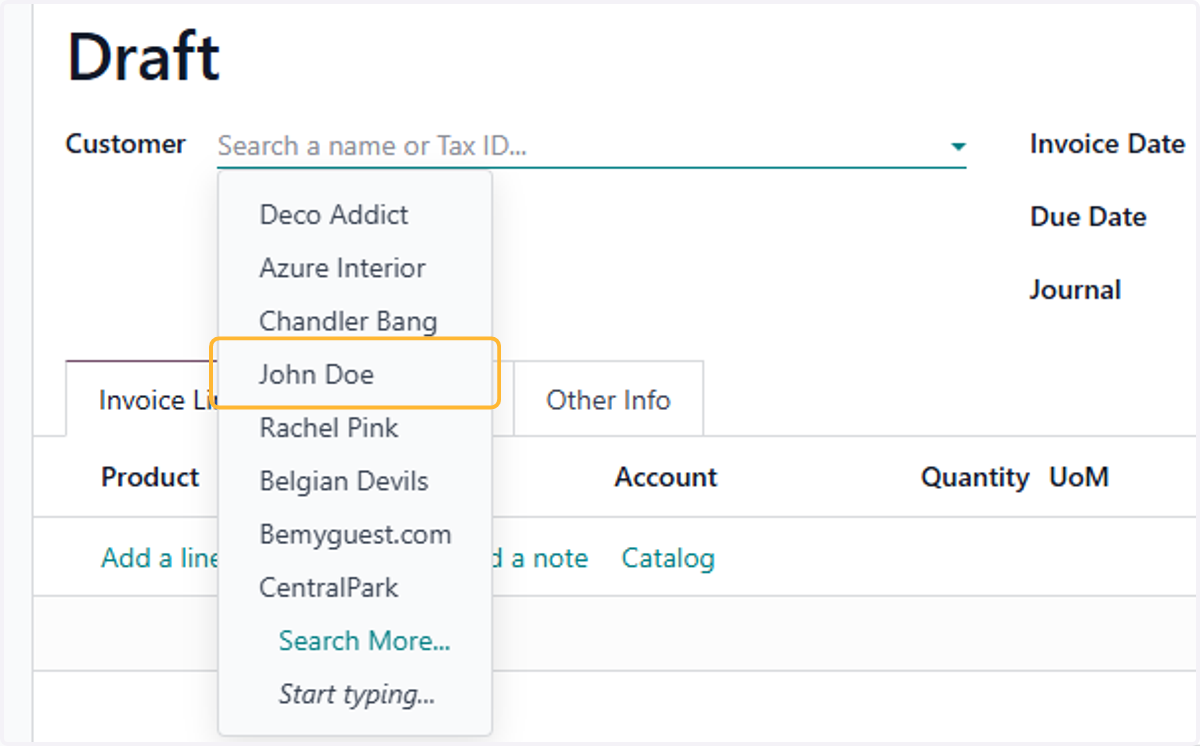Add a line to the invoice
Screen dimensions: 1200x746
point(159,558)
